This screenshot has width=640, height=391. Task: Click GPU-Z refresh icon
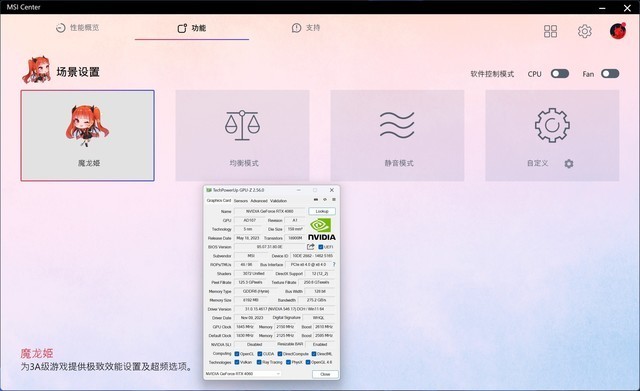(325, 200)
